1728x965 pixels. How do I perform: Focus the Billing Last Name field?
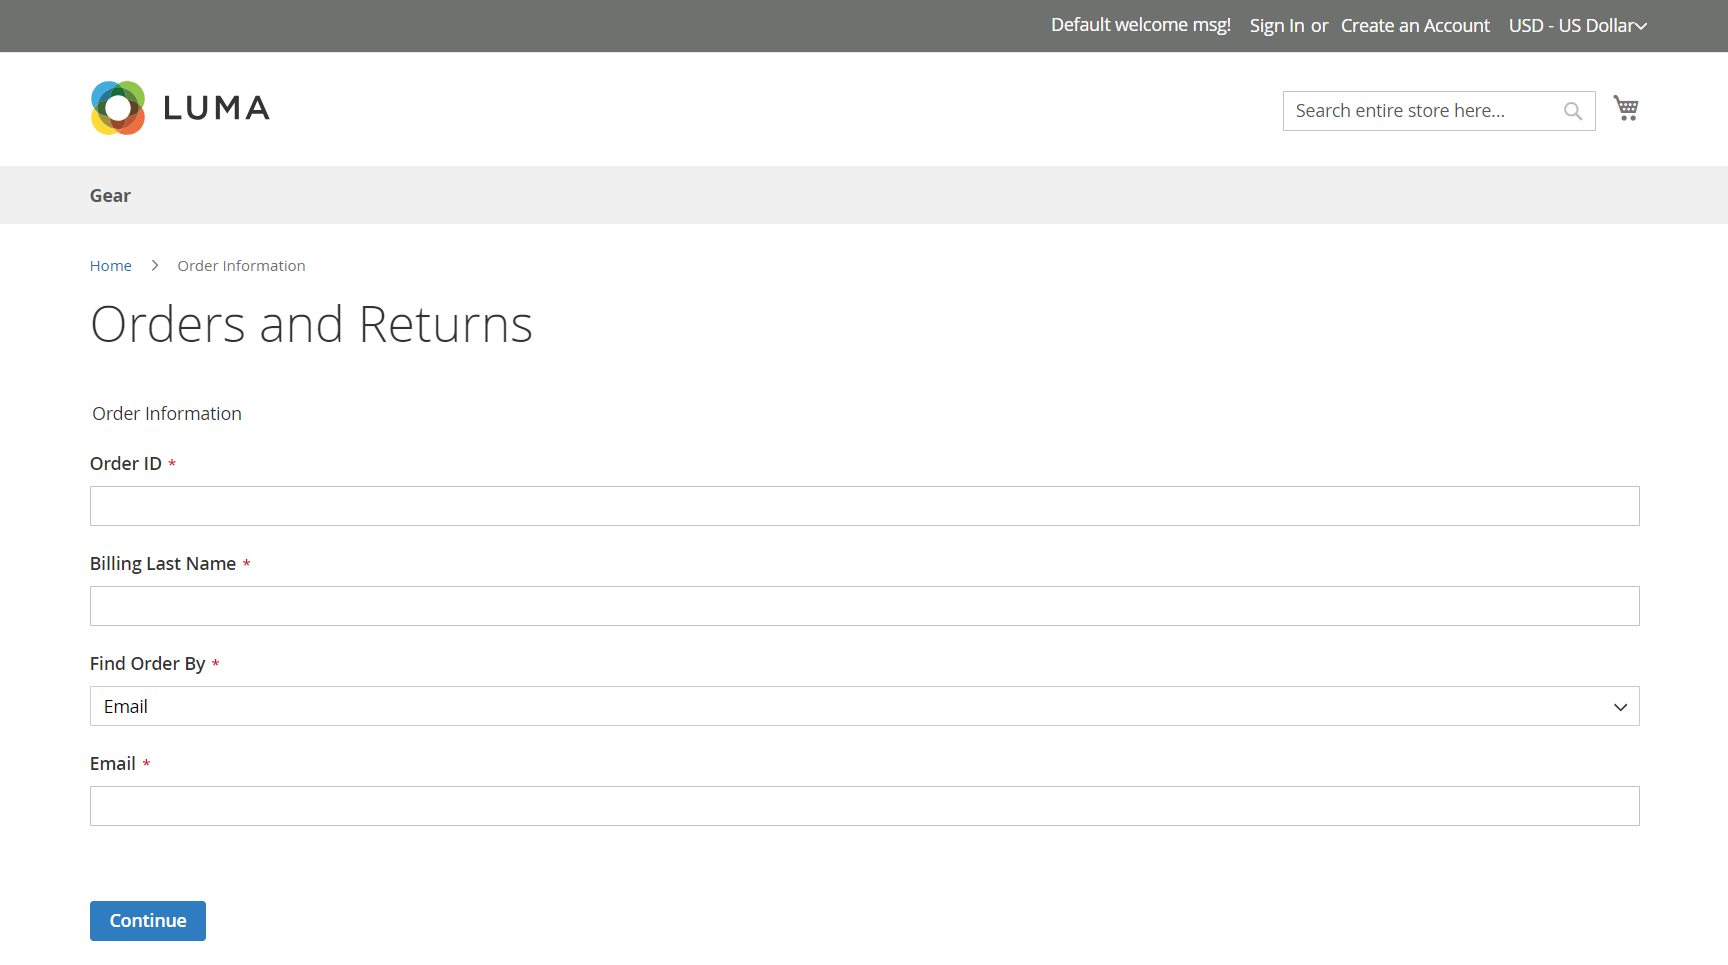coord(865,606)
